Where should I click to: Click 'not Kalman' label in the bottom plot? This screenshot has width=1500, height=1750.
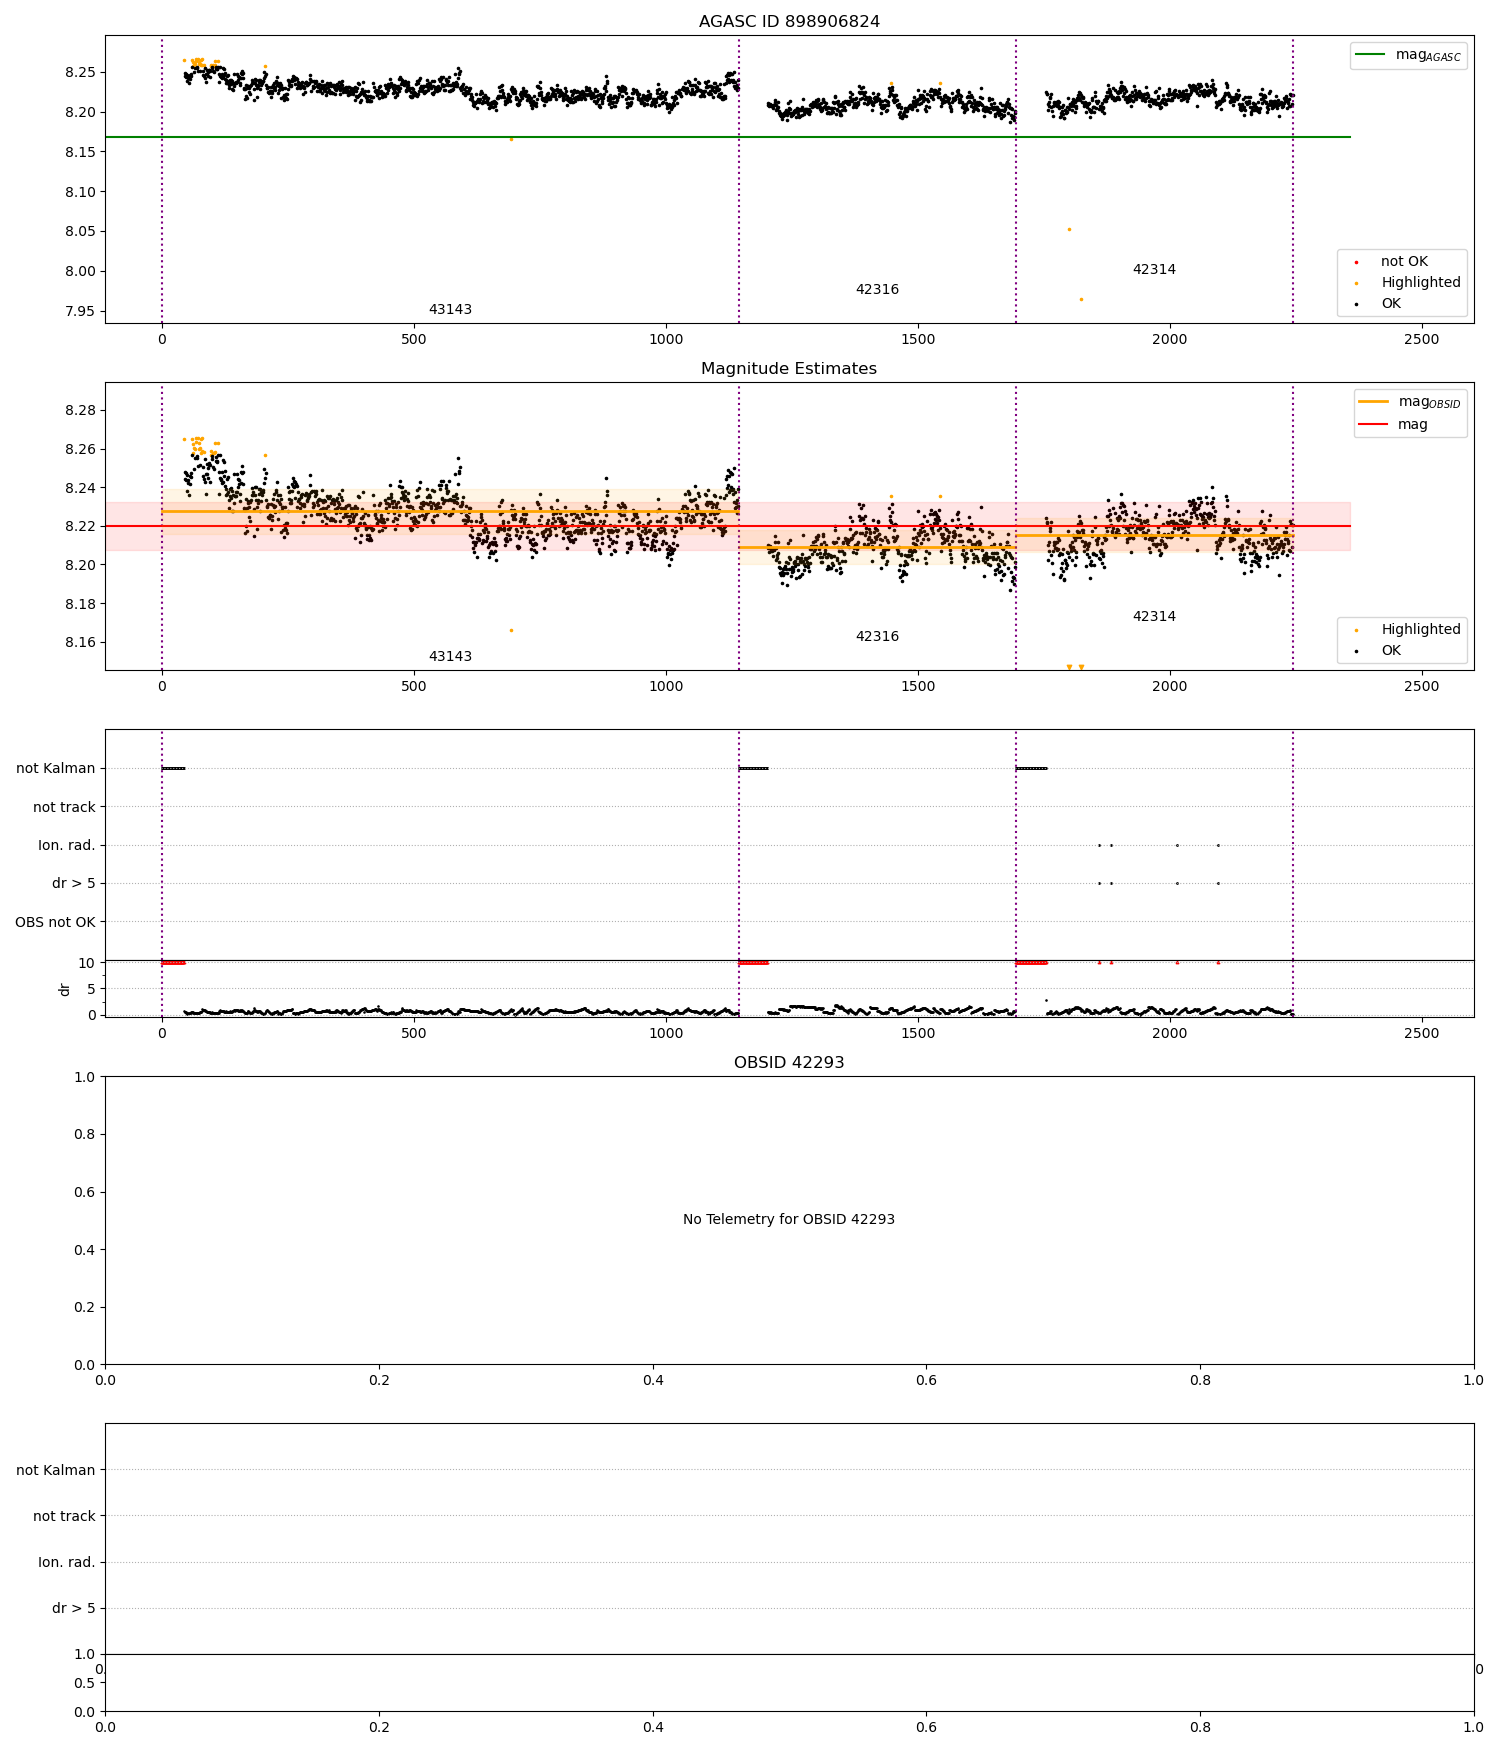point(56,1471)
